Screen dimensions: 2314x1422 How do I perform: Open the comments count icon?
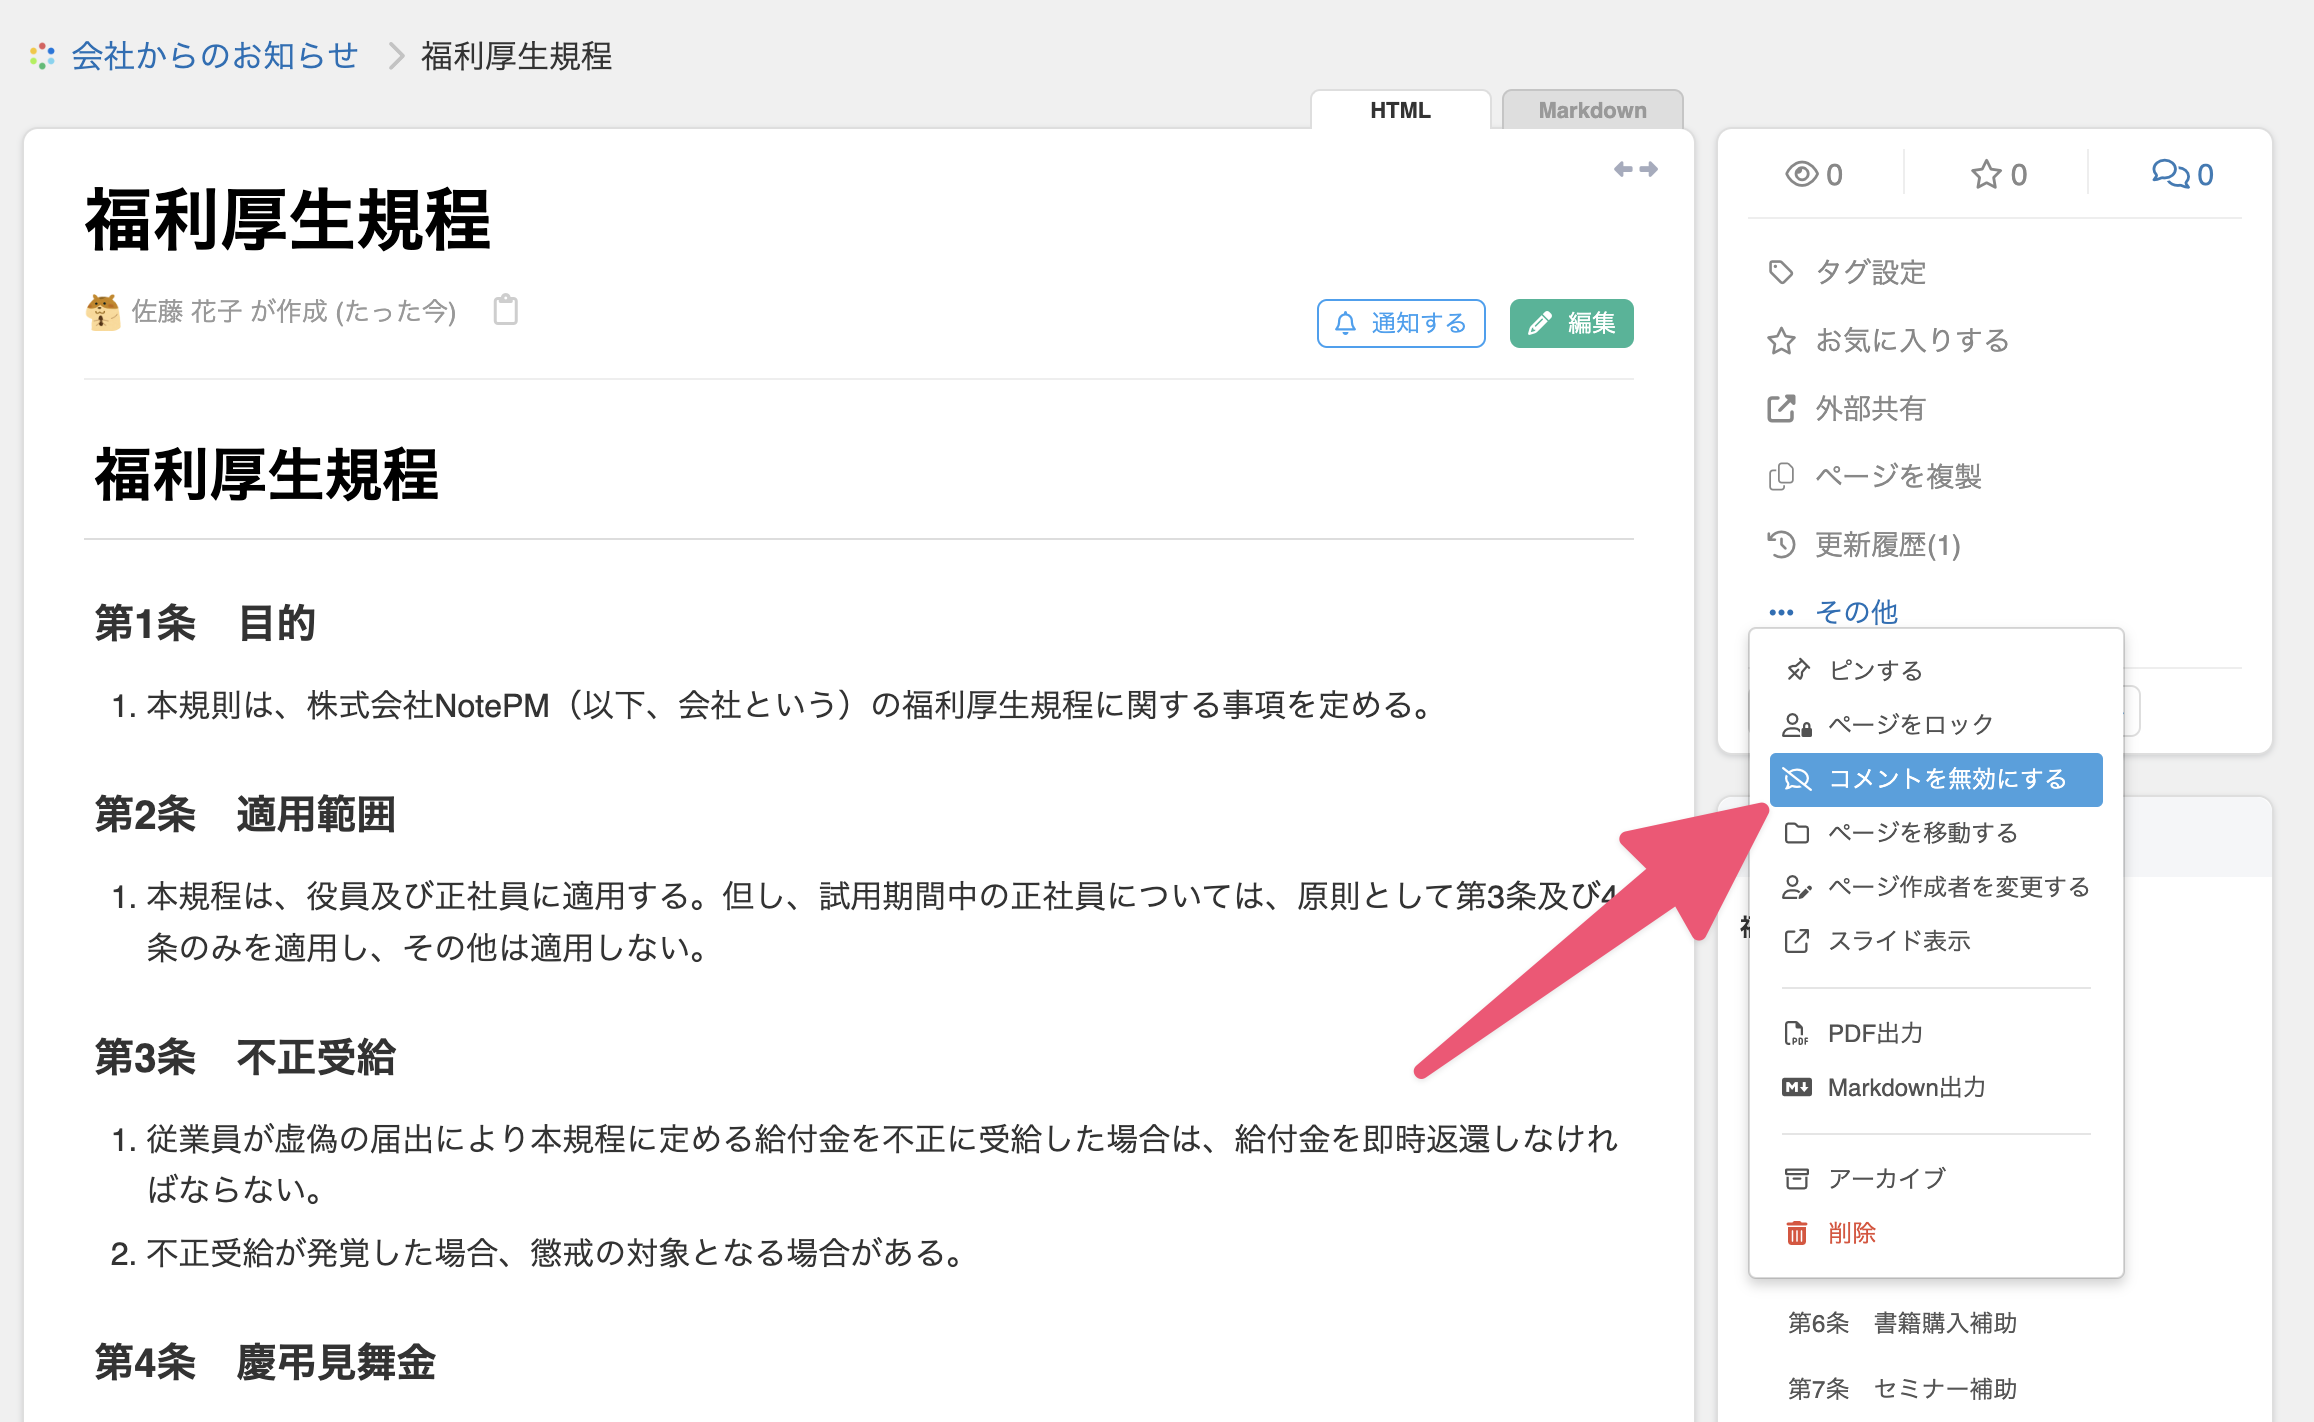pyautogui.click(x=2170, y=175)
